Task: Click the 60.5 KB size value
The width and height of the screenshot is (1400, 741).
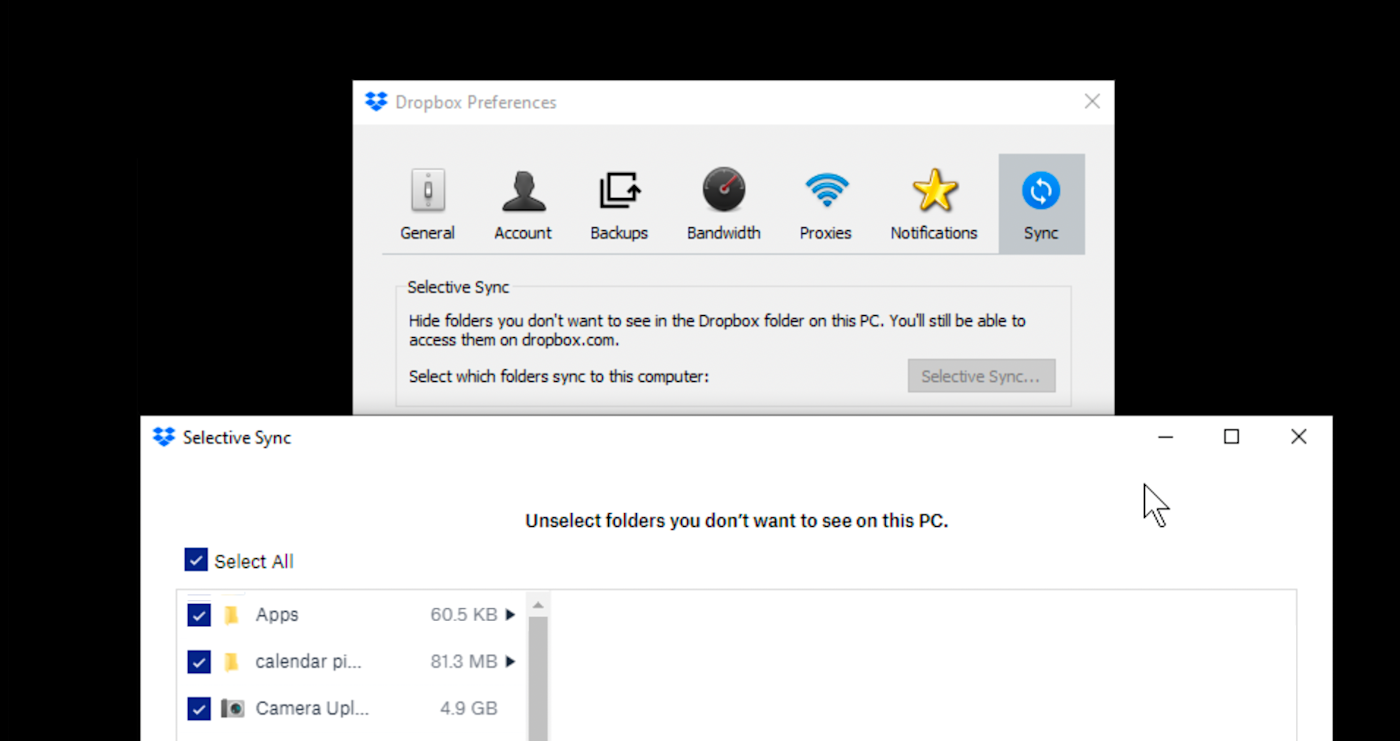Action: click(464, 615)
